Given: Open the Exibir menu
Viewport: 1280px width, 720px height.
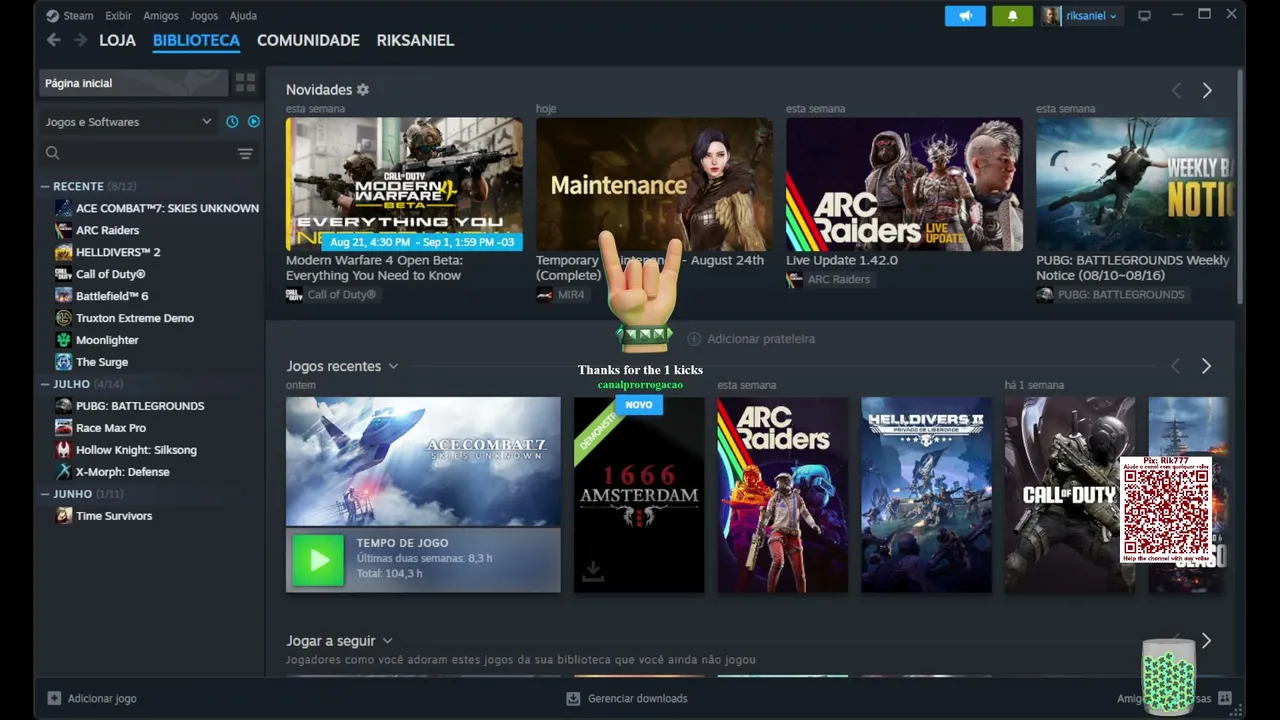Looking at the screenshot, I should (118, 16).
